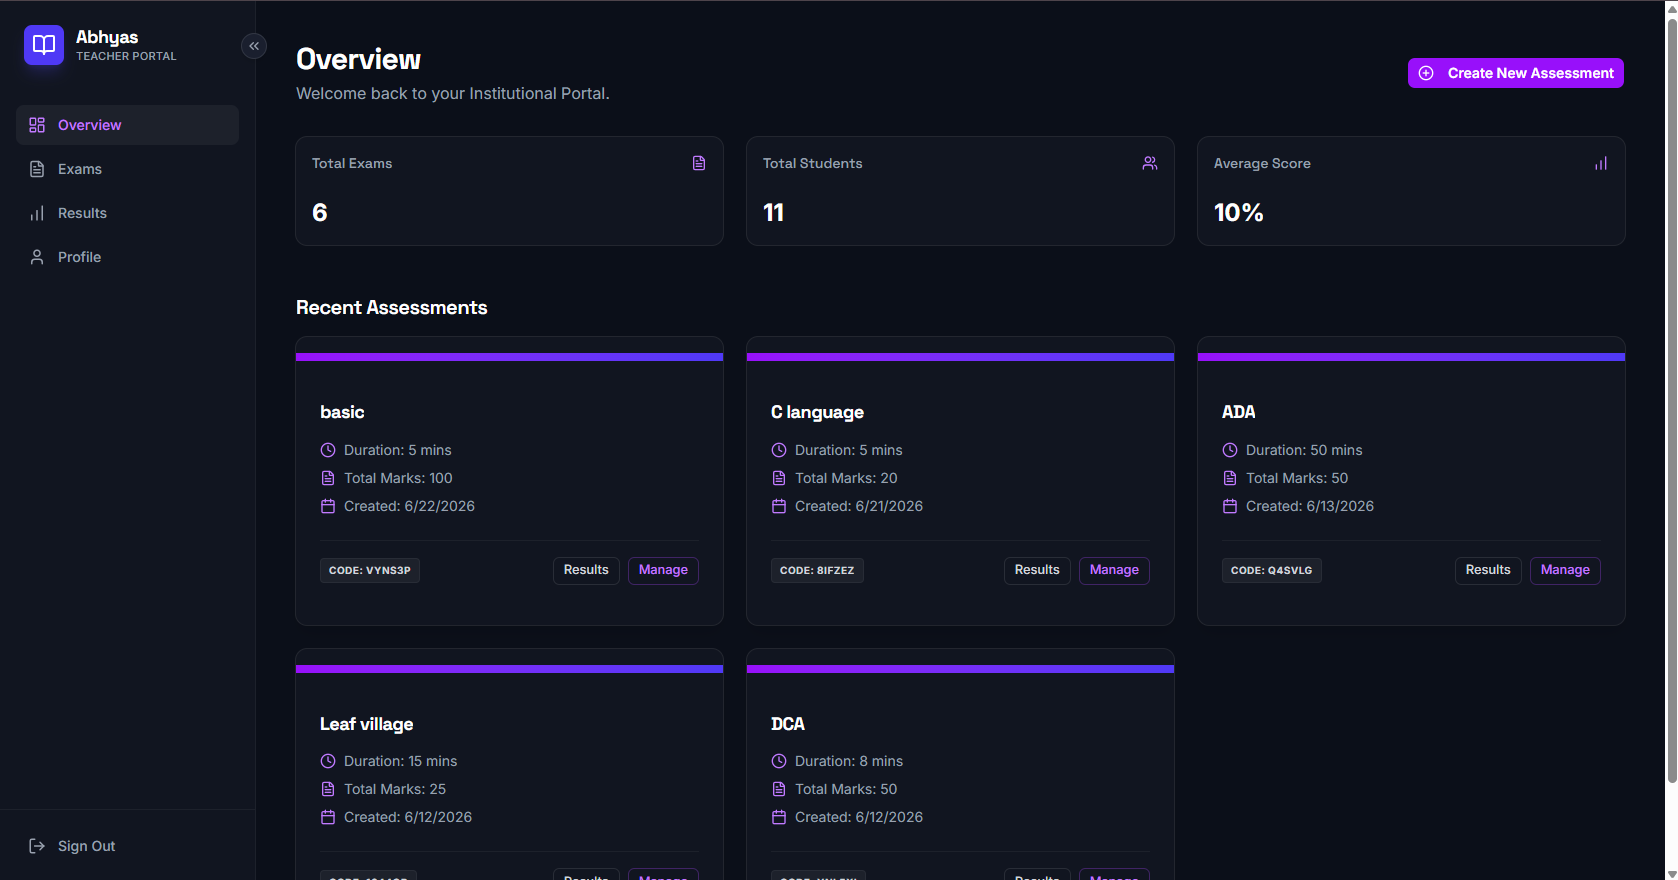Image resolution: width=1678 pixels, height=880 pixels.
Task: Select the basic assessment title
Action: (342, 412)
